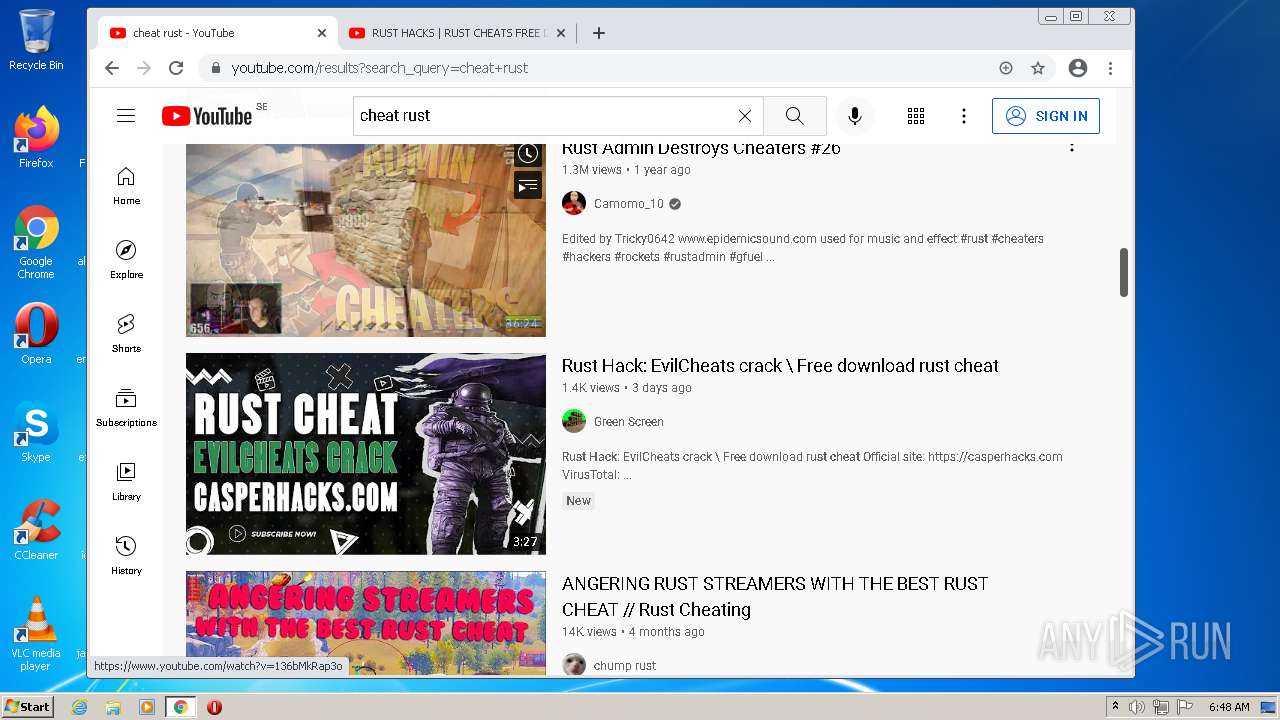Screen dimensions: 1280x720
Task: Open Subscriptions in sidebar
Action: pos(126,408)
